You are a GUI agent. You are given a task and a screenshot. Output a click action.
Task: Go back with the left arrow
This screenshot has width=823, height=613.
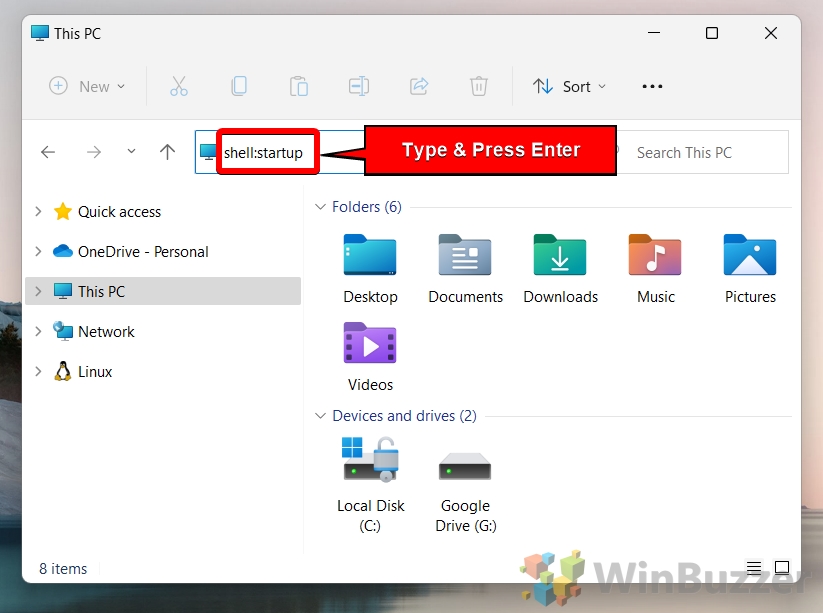click(48, 152)
